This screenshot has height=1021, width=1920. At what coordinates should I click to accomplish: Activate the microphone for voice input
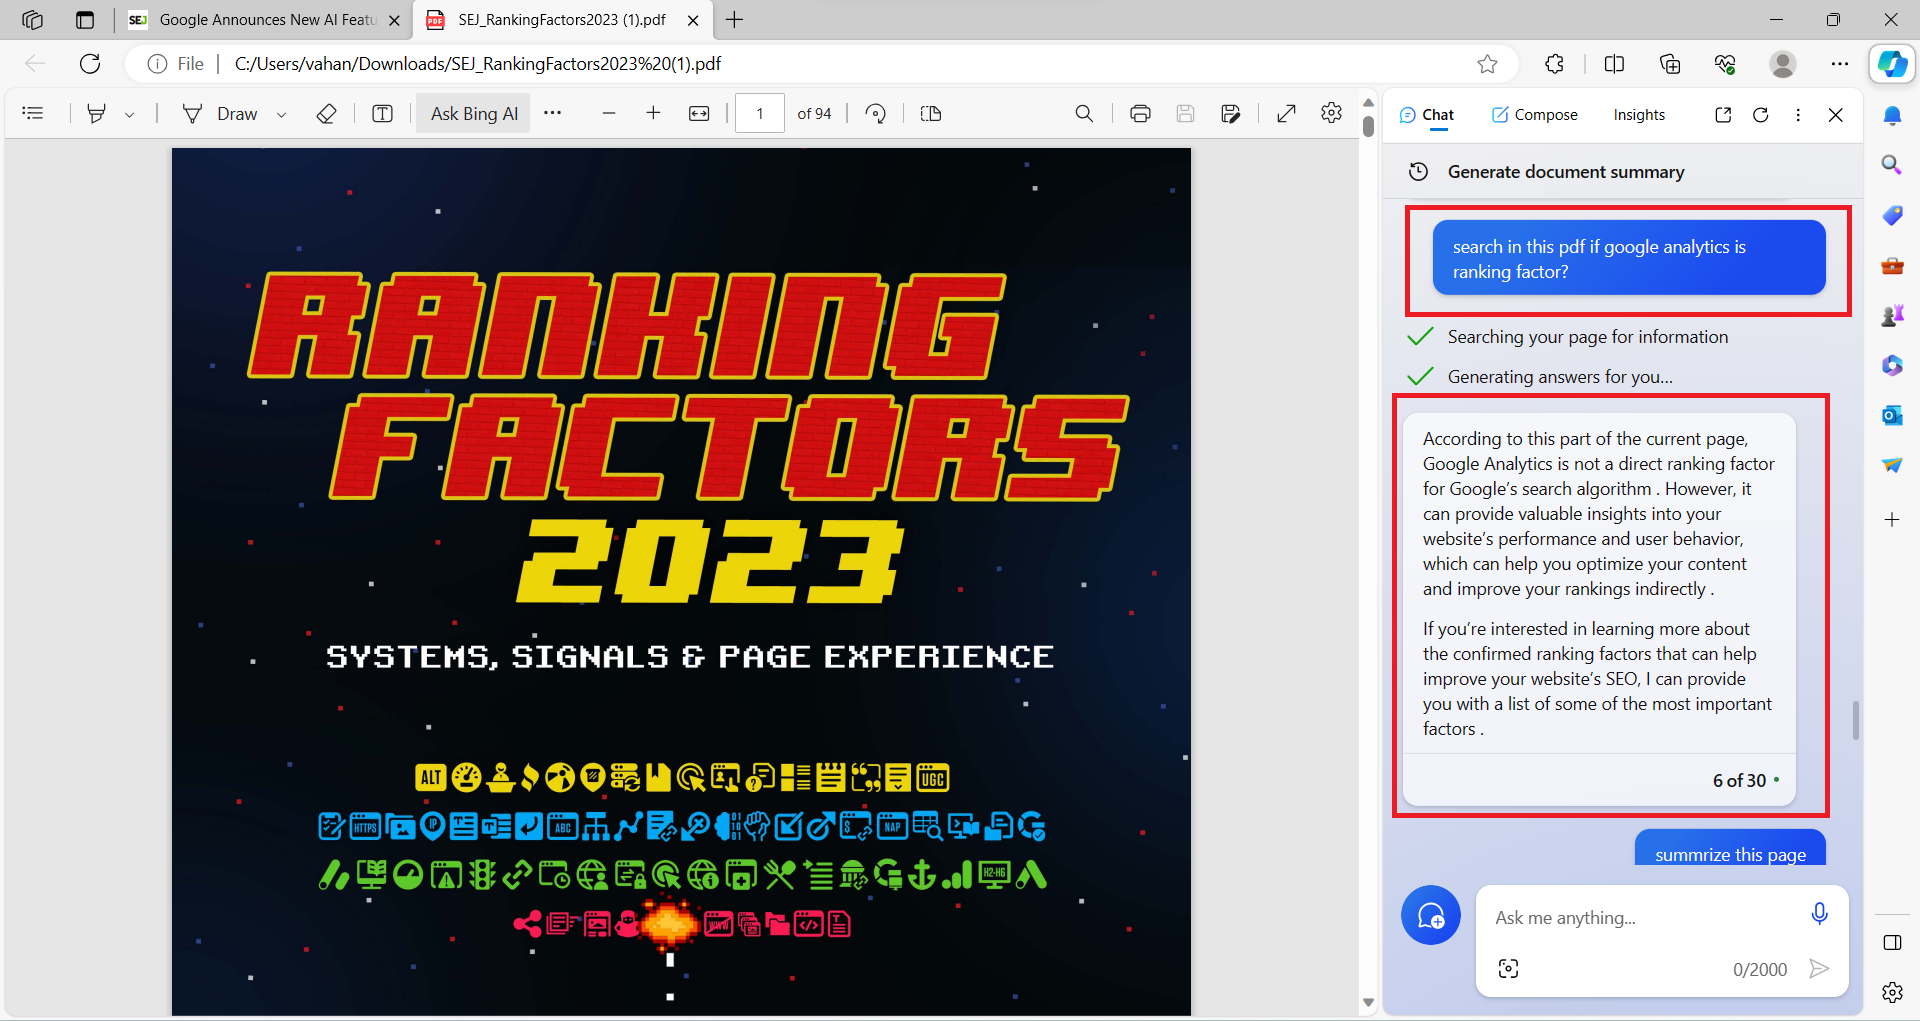coord(1819,913)
